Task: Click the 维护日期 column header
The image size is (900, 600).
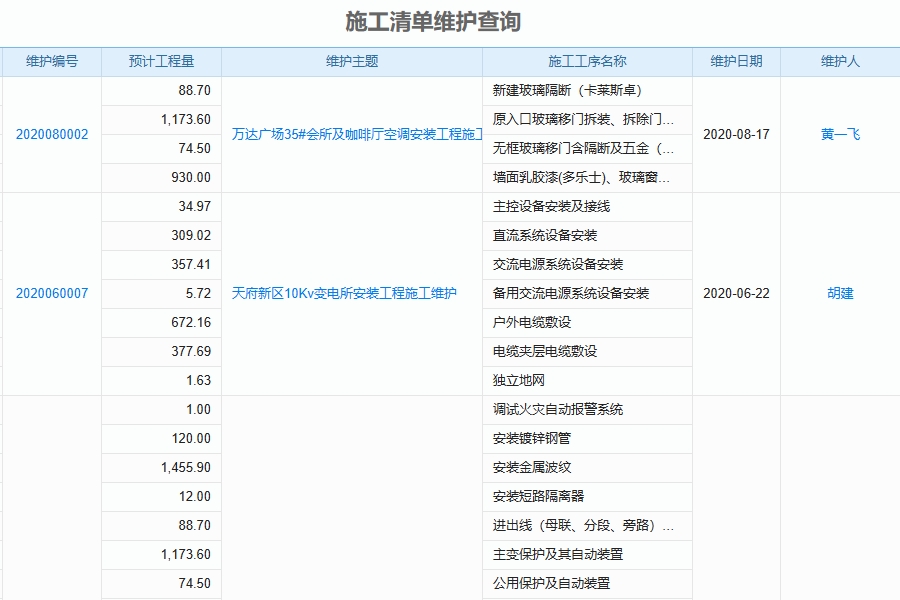Action: pos(733,61)
